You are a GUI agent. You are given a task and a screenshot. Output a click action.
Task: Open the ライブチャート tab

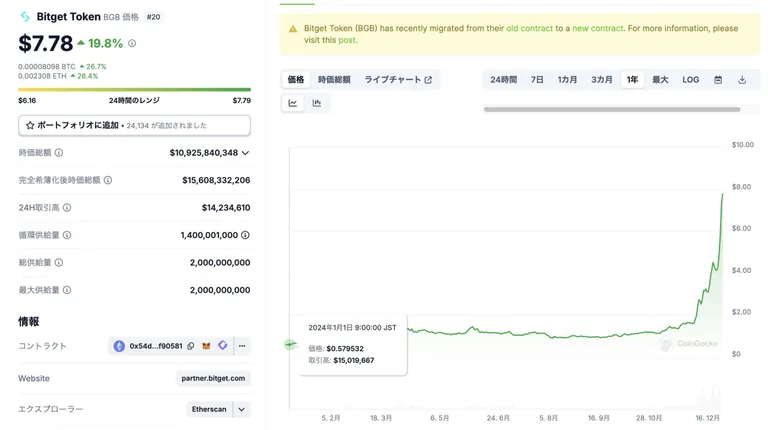[x=398, y=80]
